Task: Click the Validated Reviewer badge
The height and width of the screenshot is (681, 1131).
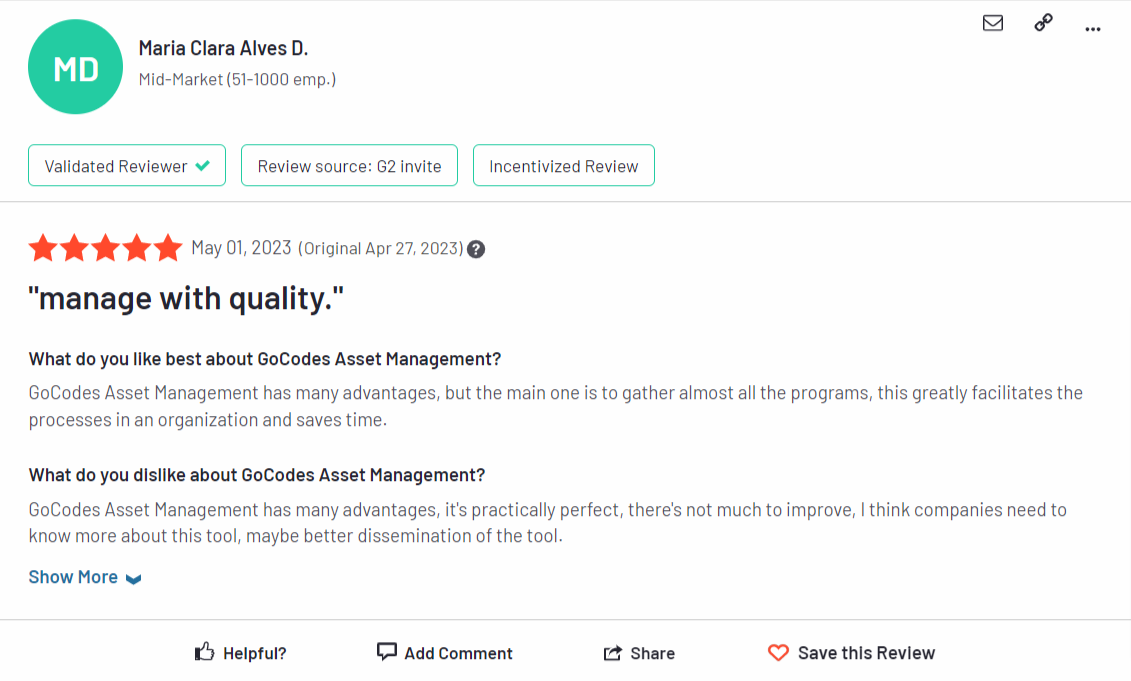Action: (127, 165)
